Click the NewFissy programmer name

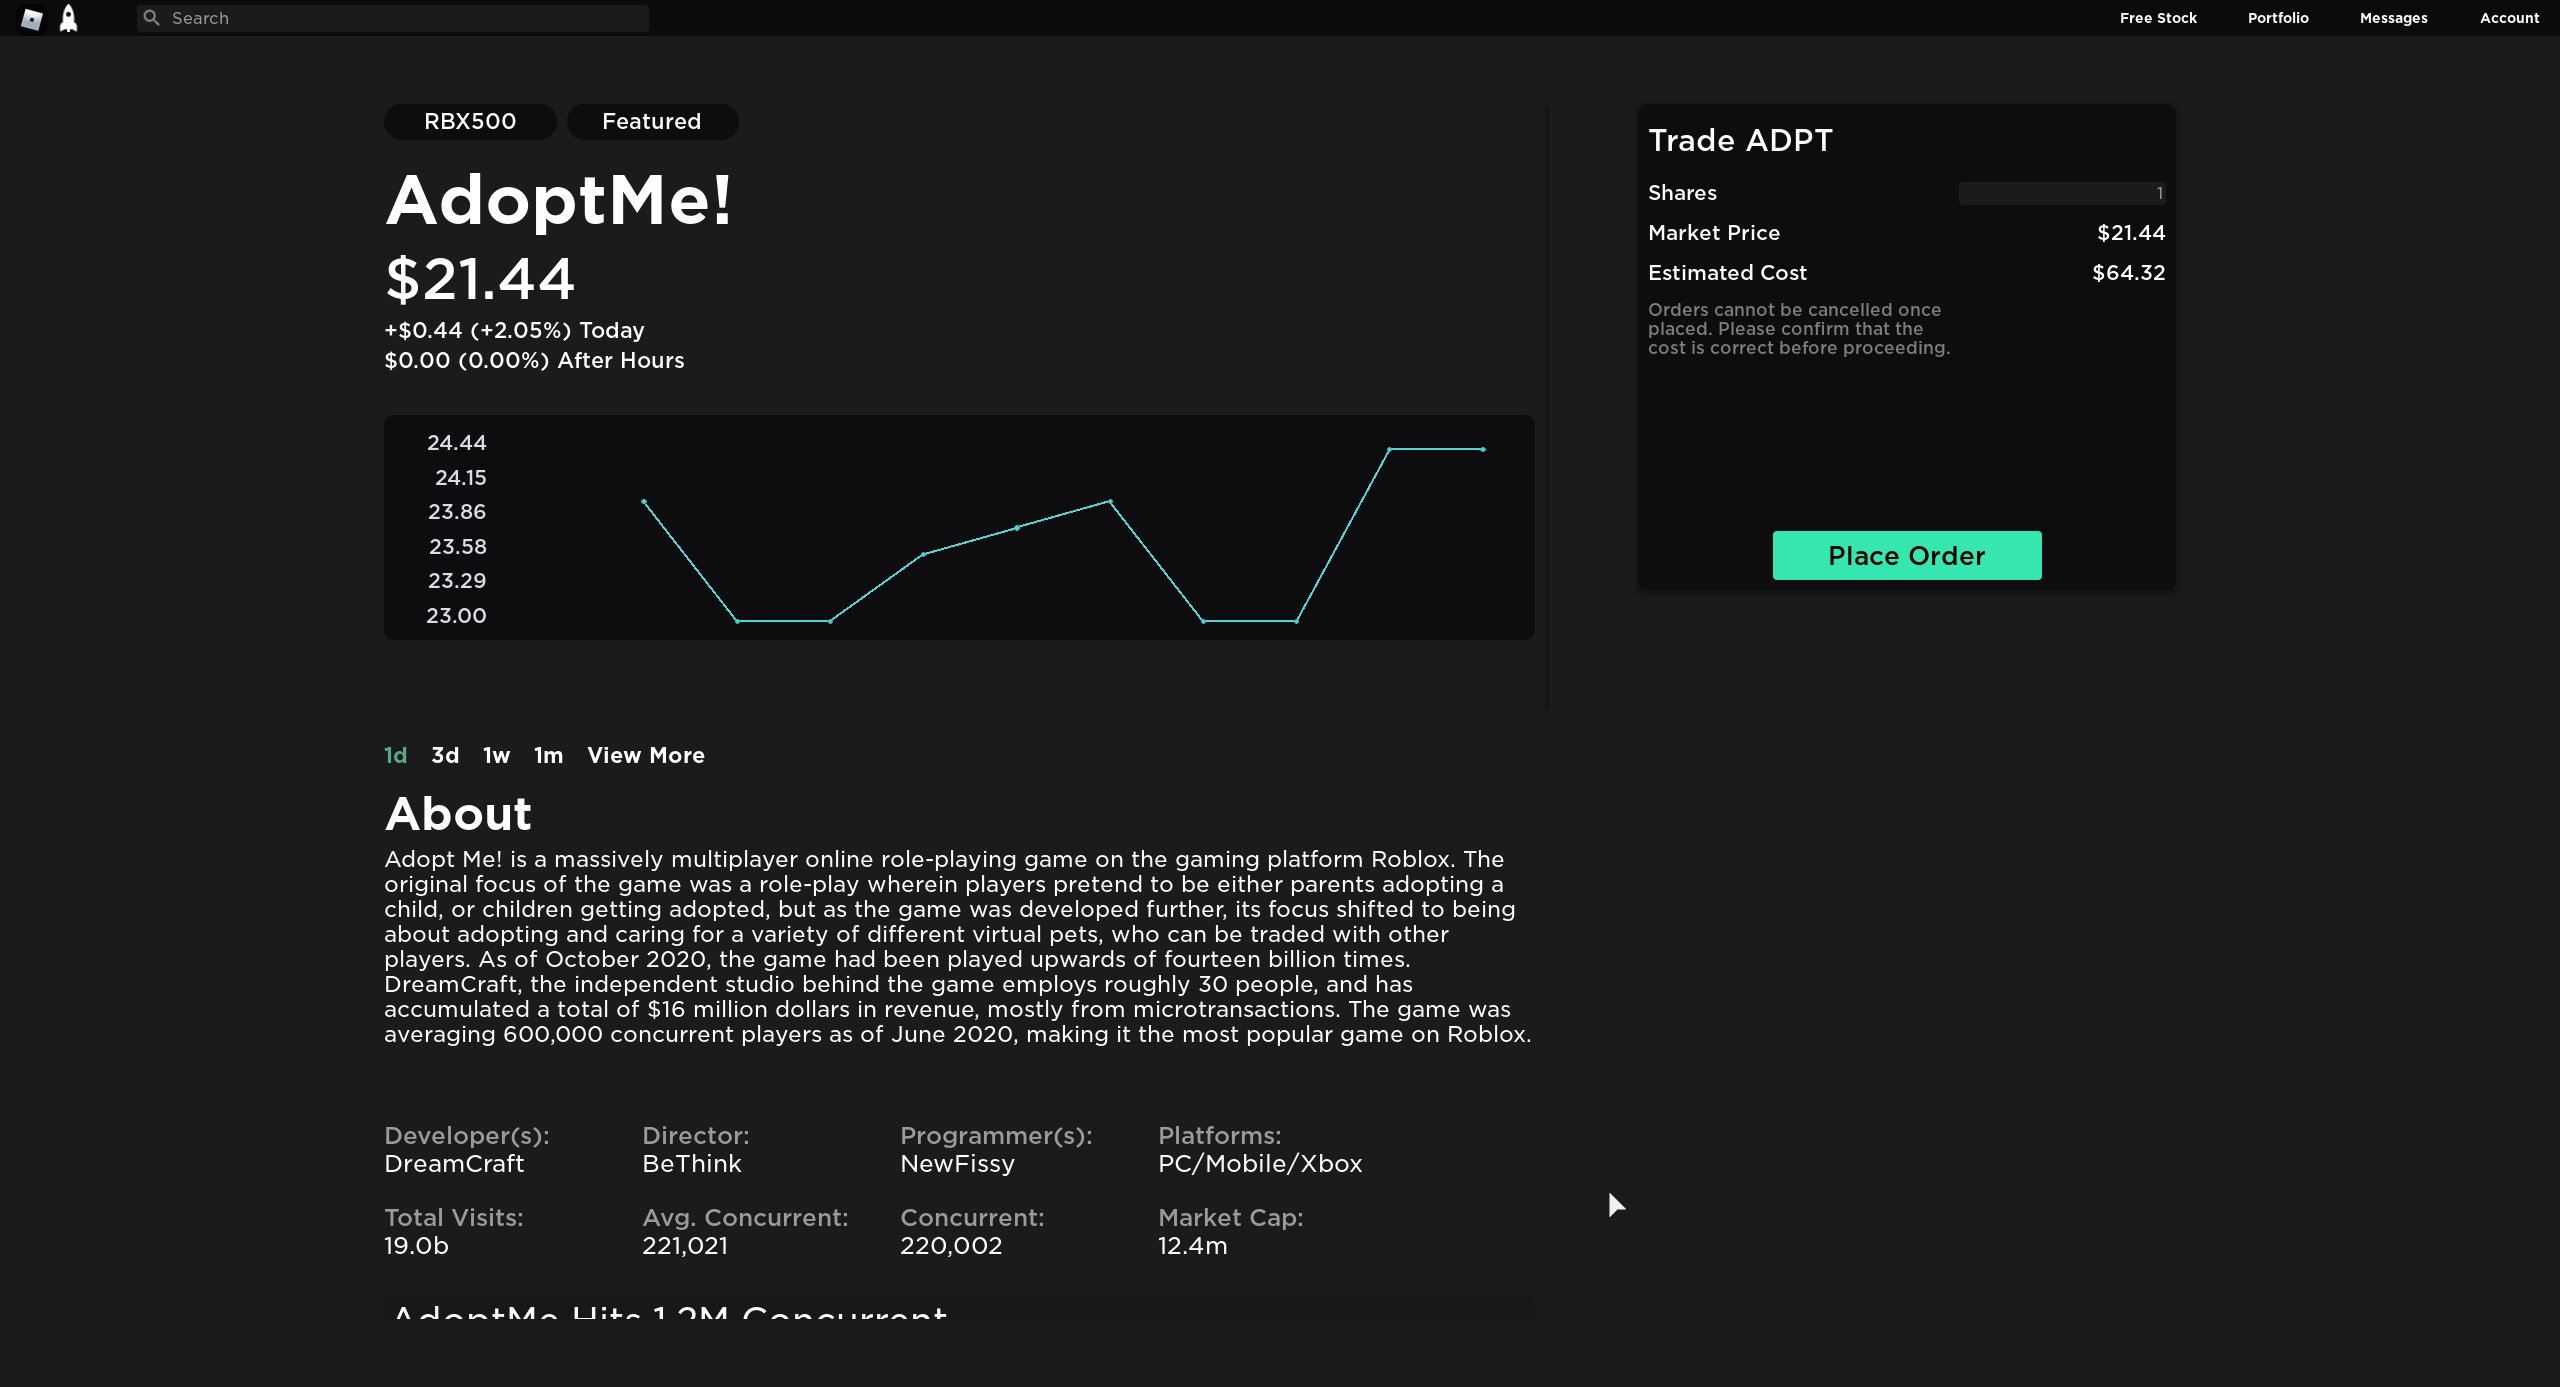[x=957, y=1164]
